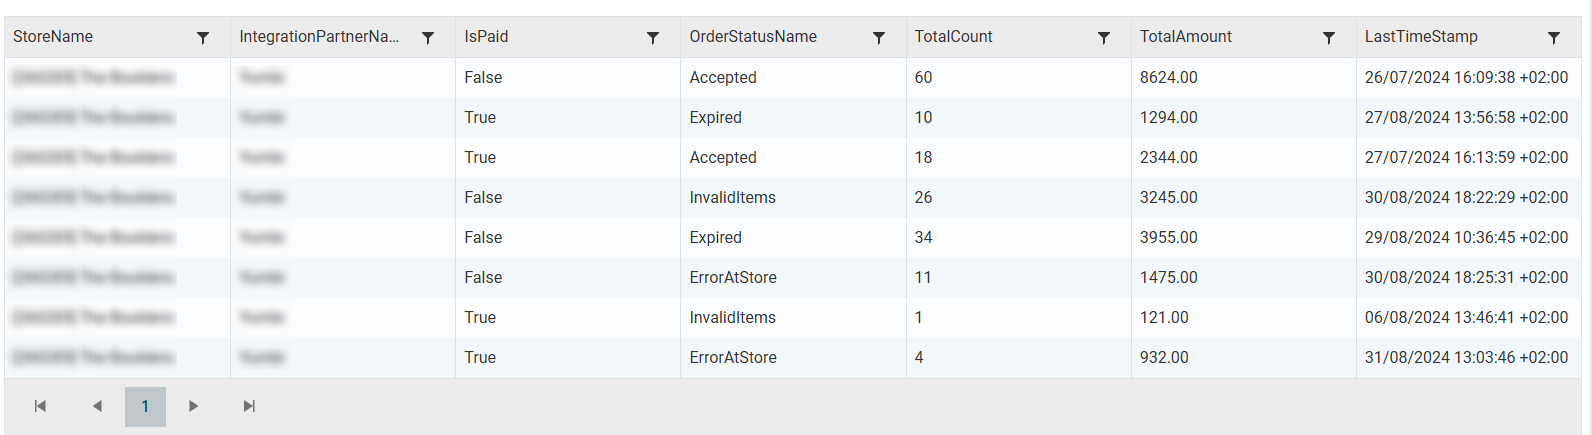
Task: Open the LastTimeStamp filter icon
Action: point(1554,38)
